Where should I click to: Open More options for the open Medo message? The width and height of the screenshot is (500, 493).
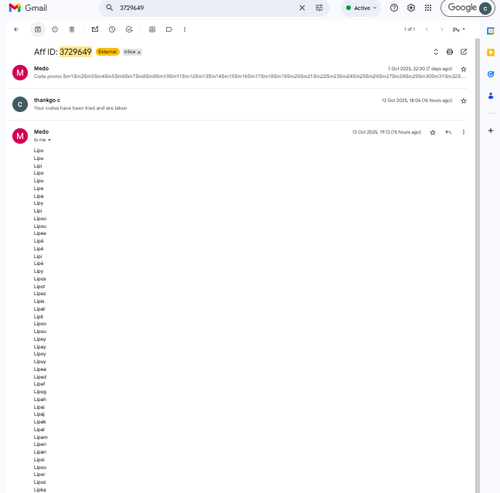(463, 132)
